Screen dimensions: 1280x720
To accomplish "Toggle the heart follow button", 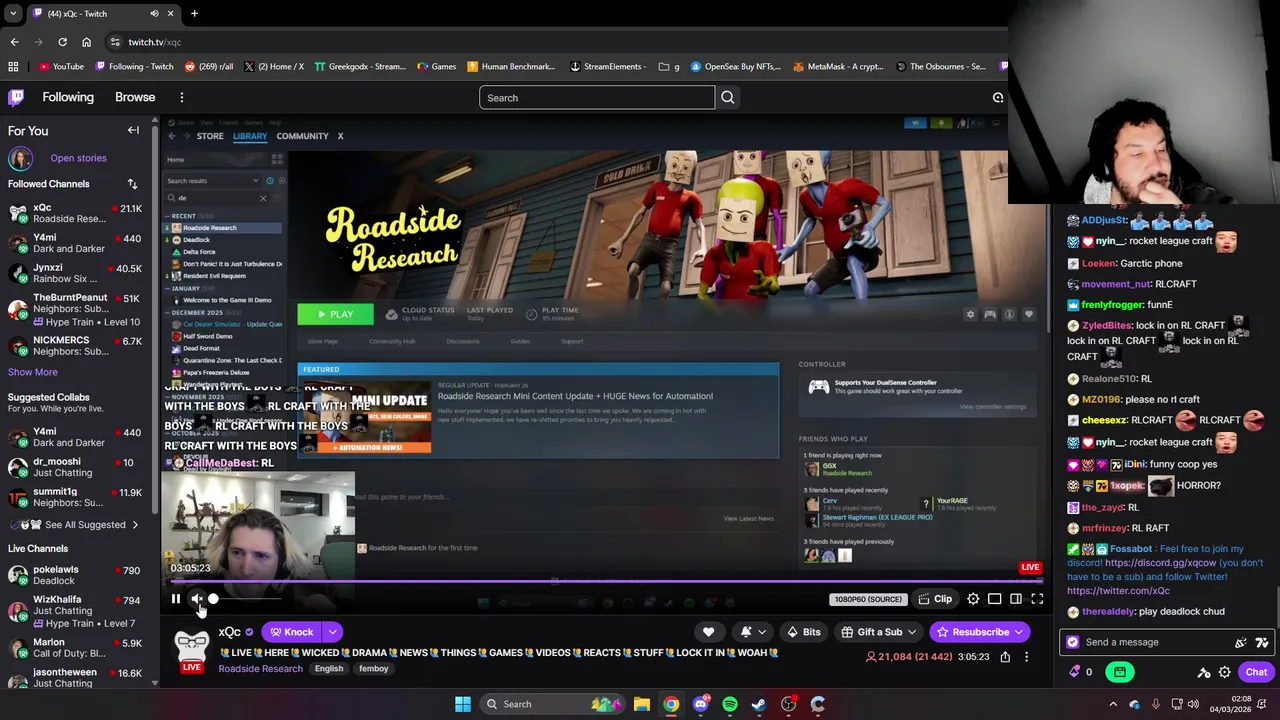I will click(708, 632).
